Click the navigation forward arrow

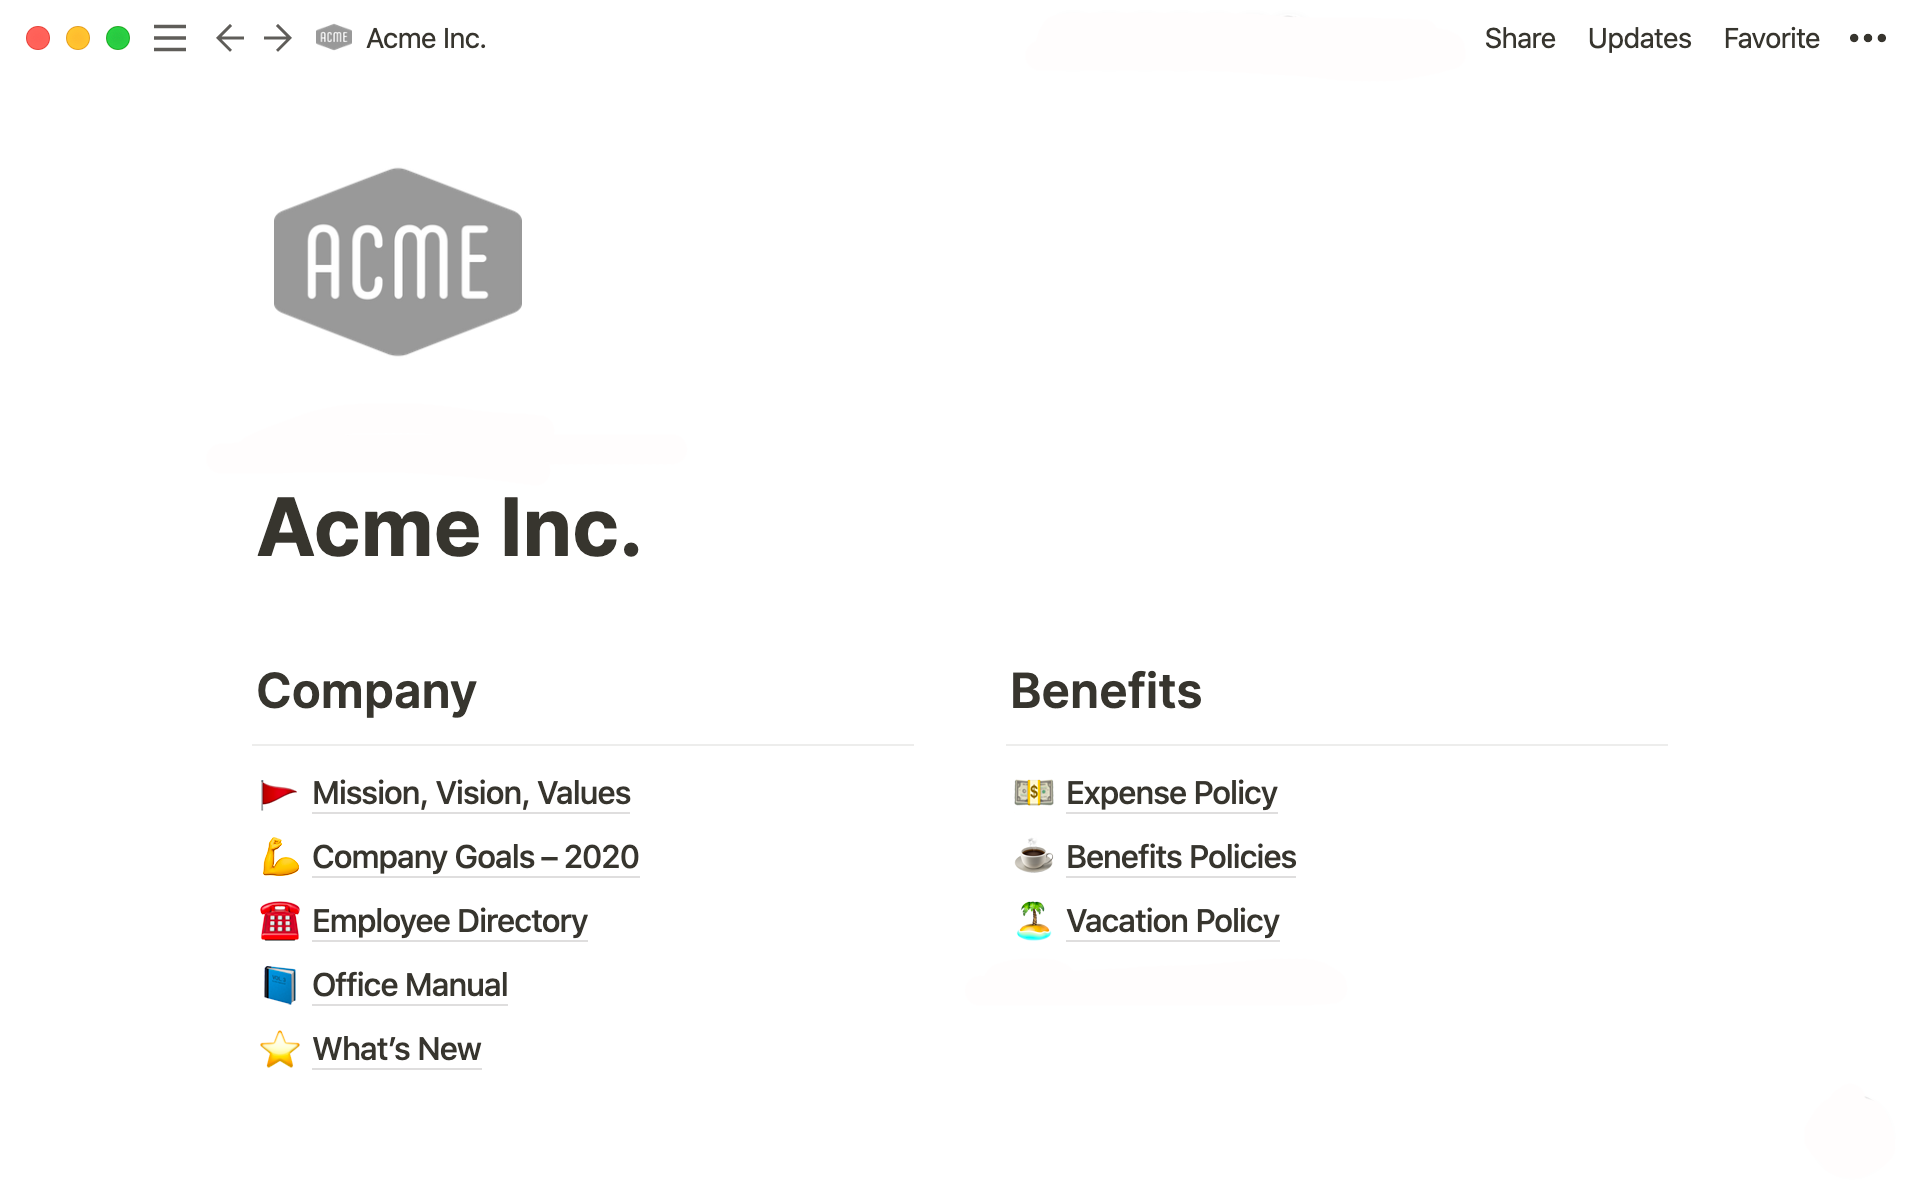pos(276,37)
